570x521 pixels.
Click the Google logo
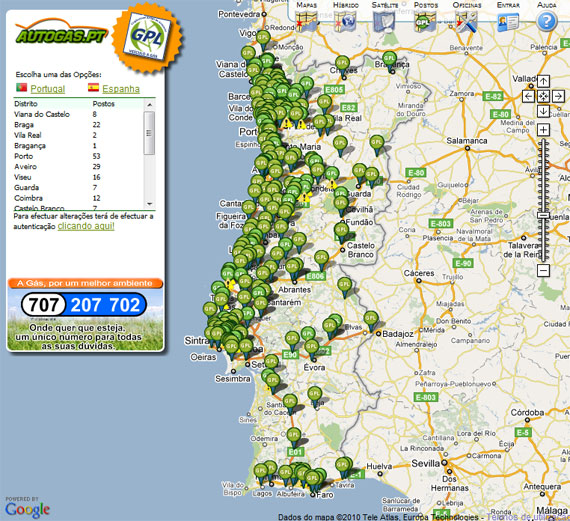click(28, 509)
